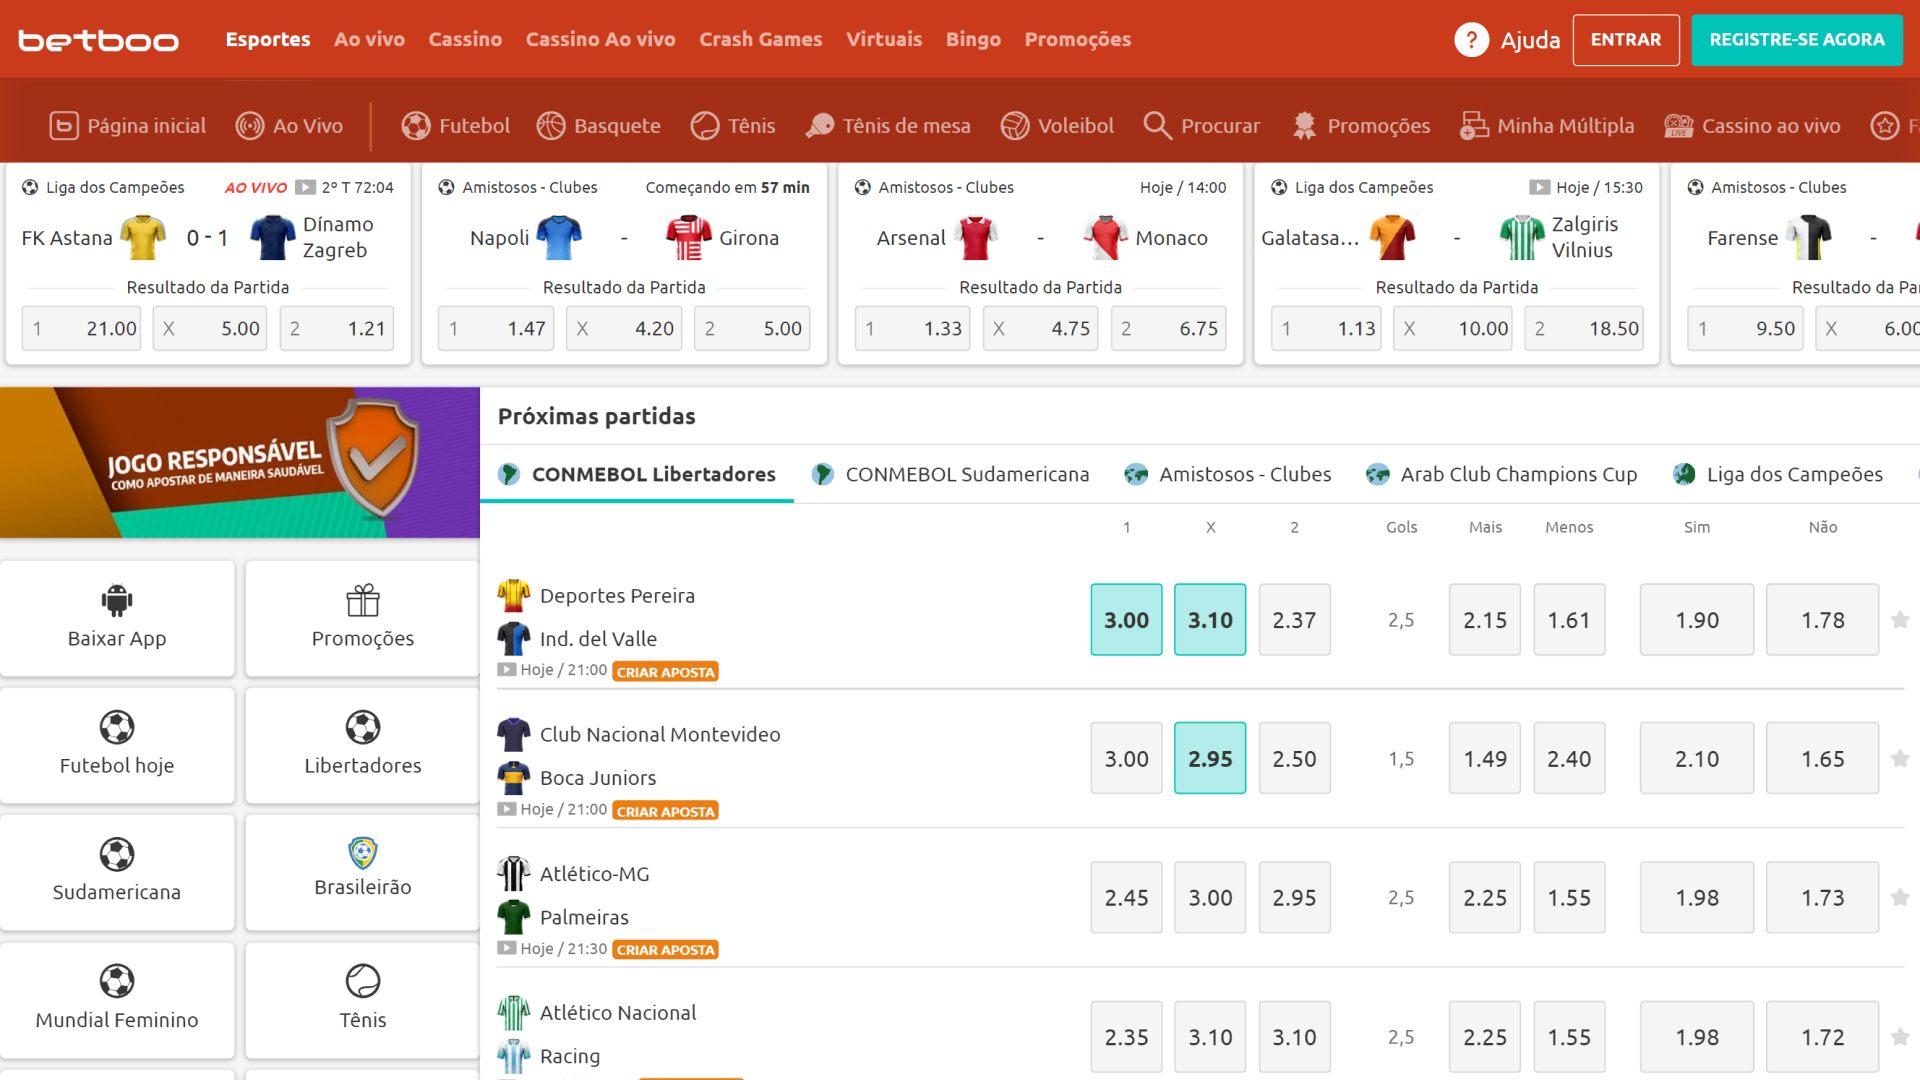Open the Cassino top menu
This screenshot has height=1080, width=1920.
465,40
